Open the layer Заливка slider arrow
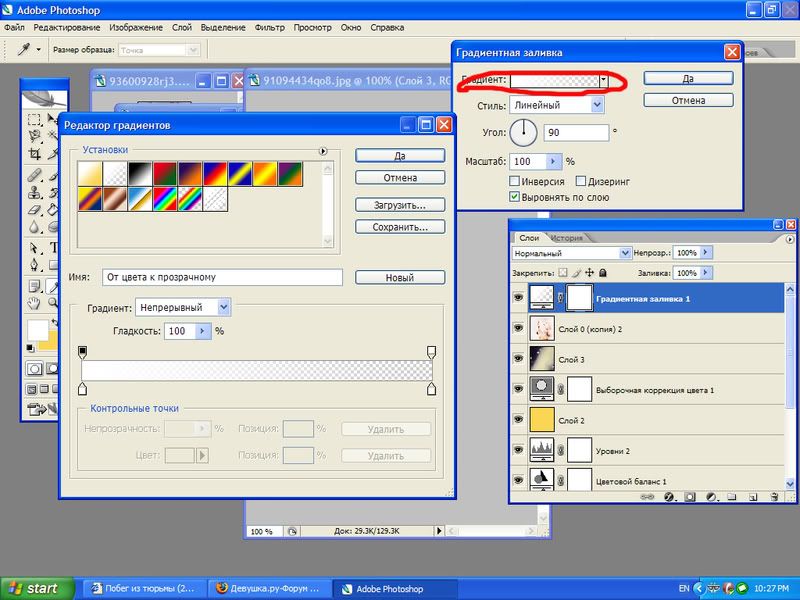The width and height of the screenshot is (800, 600). point(706,273)
